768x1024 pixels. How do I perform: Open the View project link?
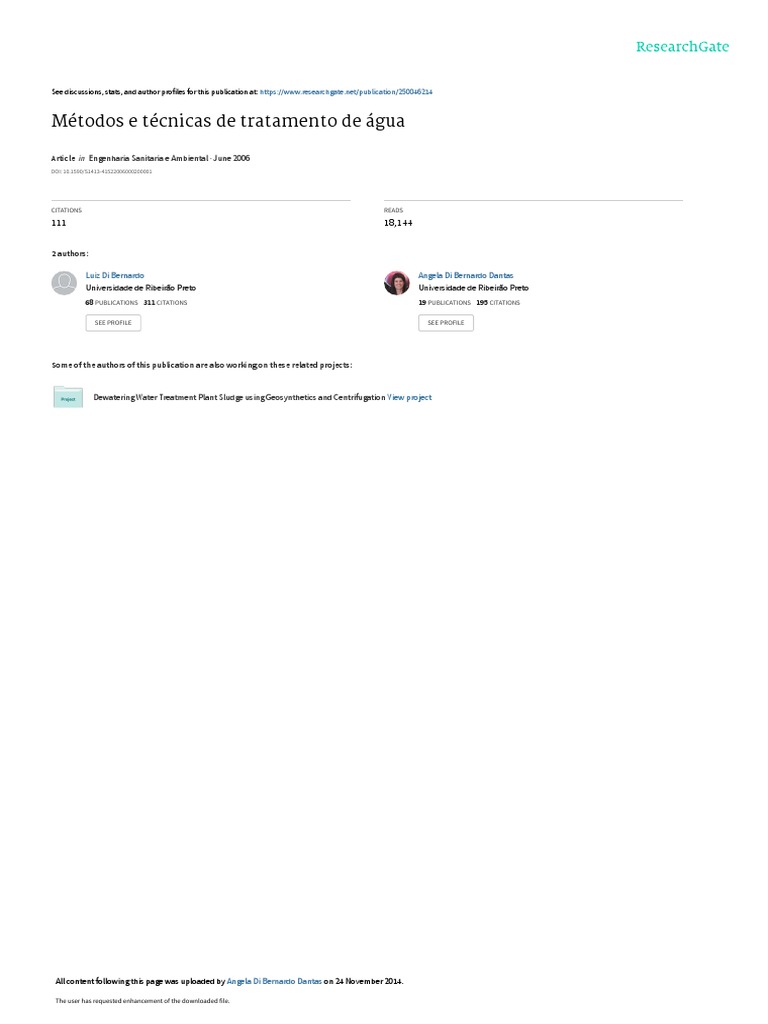click(x=409, y=397)
